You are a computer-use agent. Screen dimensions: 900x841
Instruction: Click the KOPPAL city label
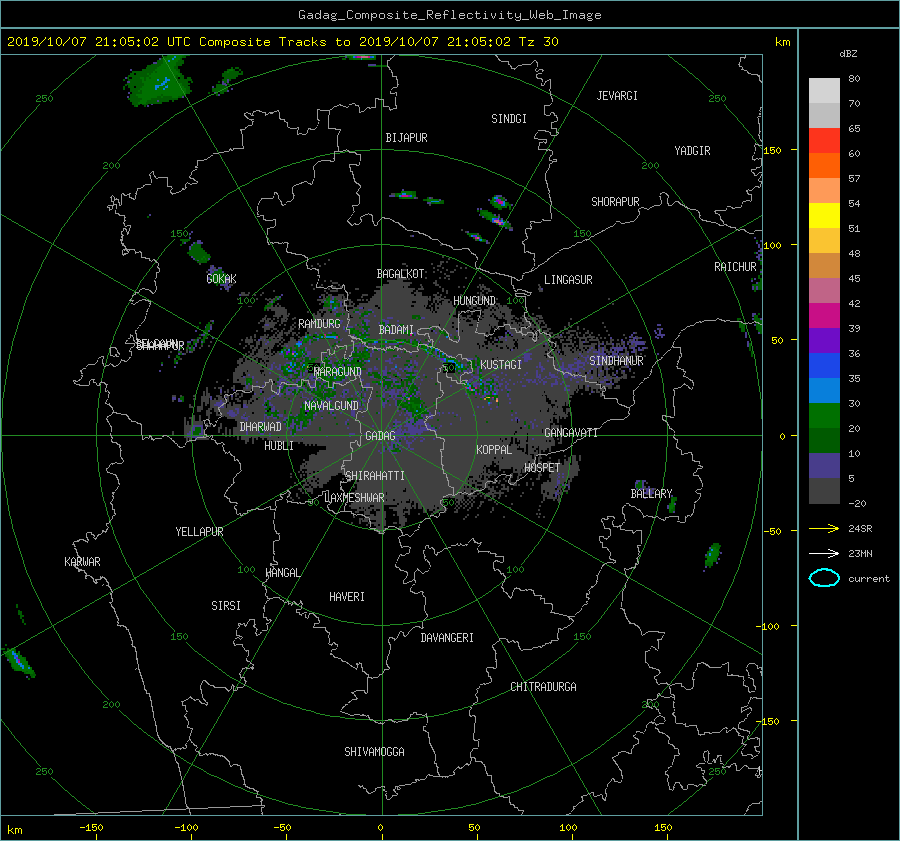point(494,449)
